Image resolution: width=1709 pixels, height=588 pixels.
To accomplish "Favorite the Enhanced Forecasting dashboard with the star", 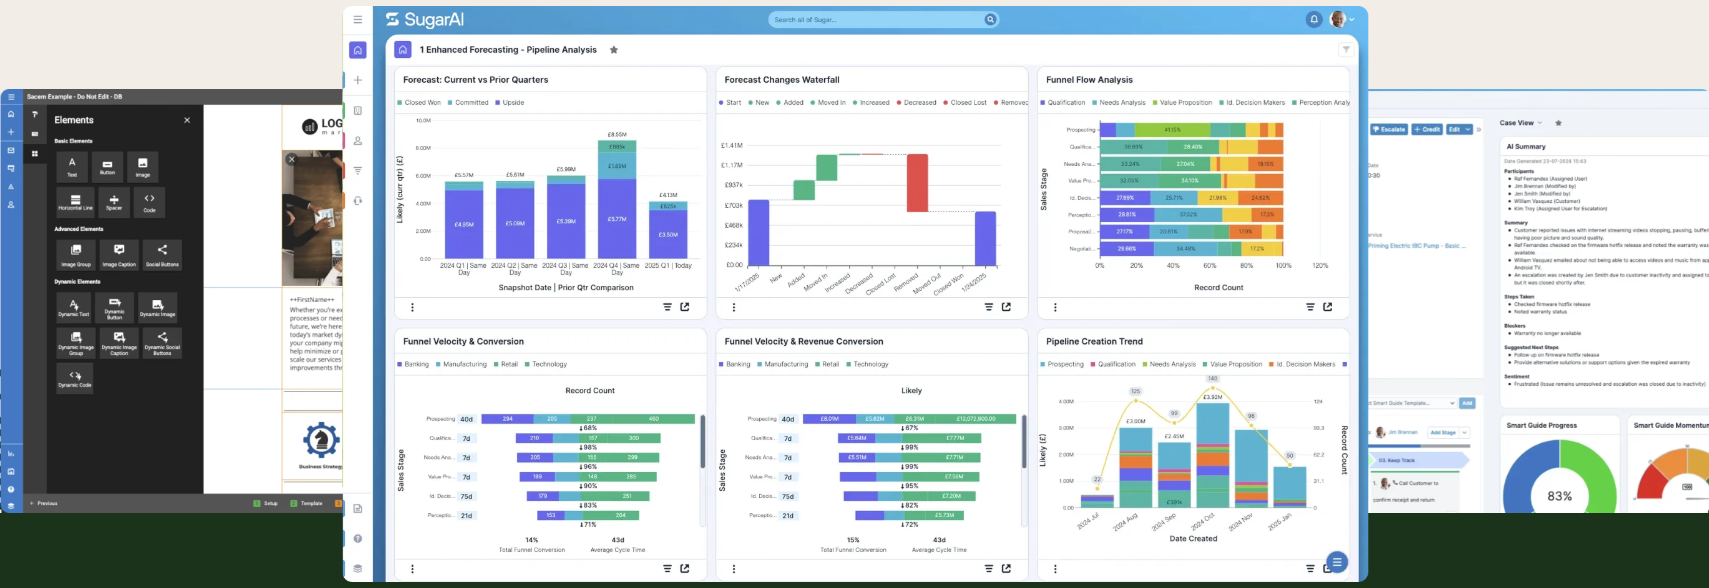I will pyautogui.click(x=614, y=50).
